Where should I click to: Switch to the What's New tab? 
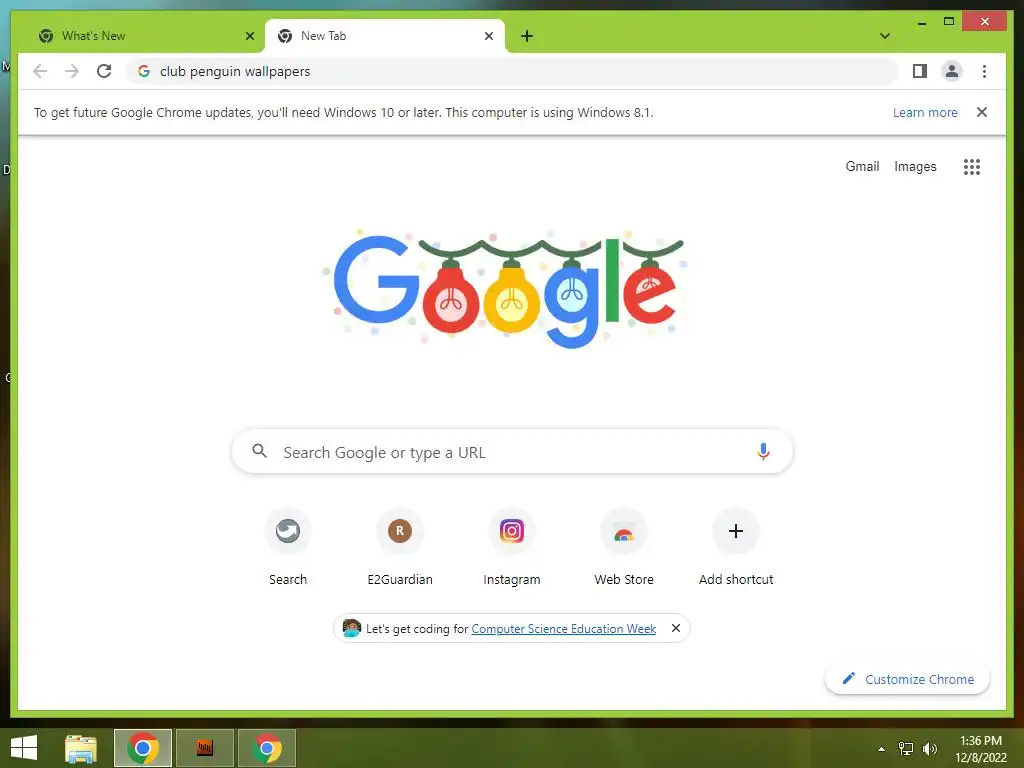coord(144,36)
